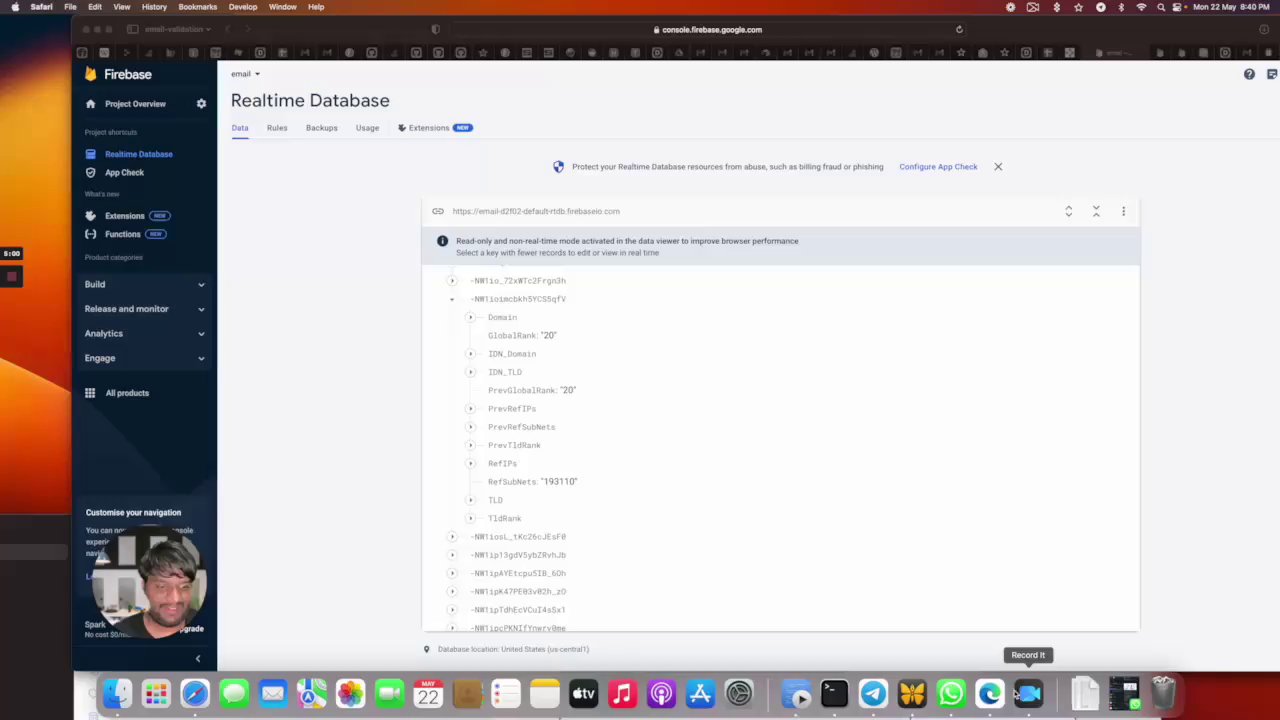Click Configure App Check link
The width and height of the screenshot is (1280, 720).
point(938,167)
